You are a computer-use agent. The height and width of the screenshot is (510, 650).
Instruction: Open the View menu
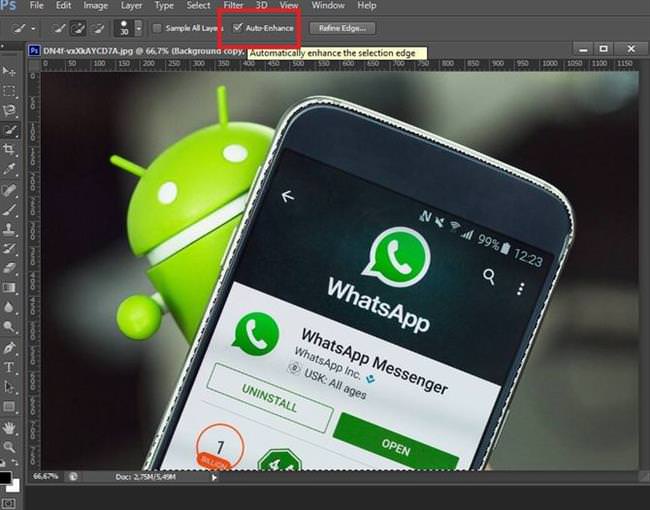[289, 5]
